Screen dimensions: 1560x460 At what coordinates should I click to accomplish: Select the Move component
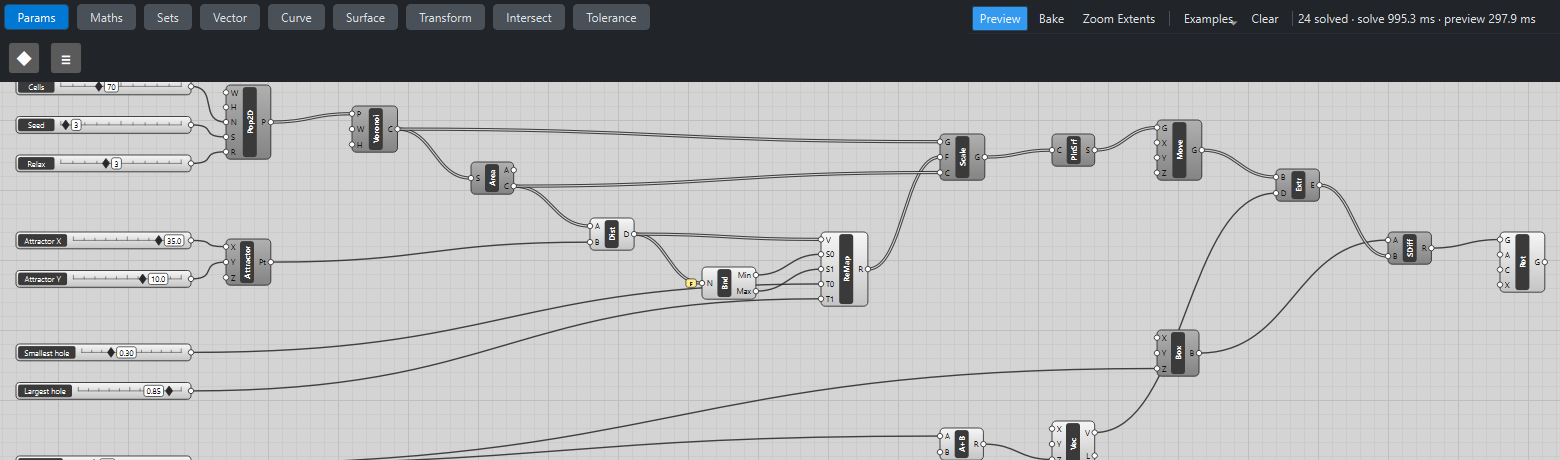(x=1179, y=150)
